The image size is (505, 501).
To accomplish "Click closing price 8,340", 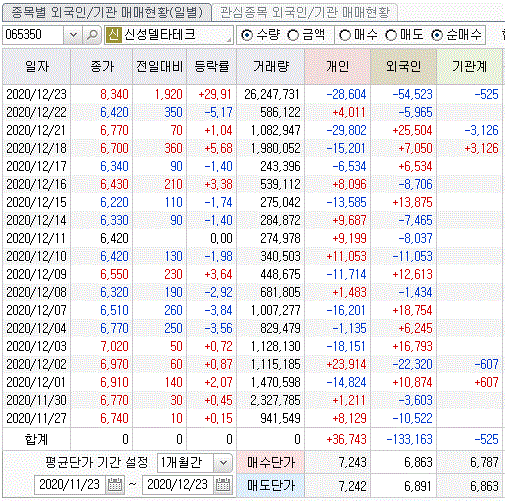I will (x=114, y=94).
